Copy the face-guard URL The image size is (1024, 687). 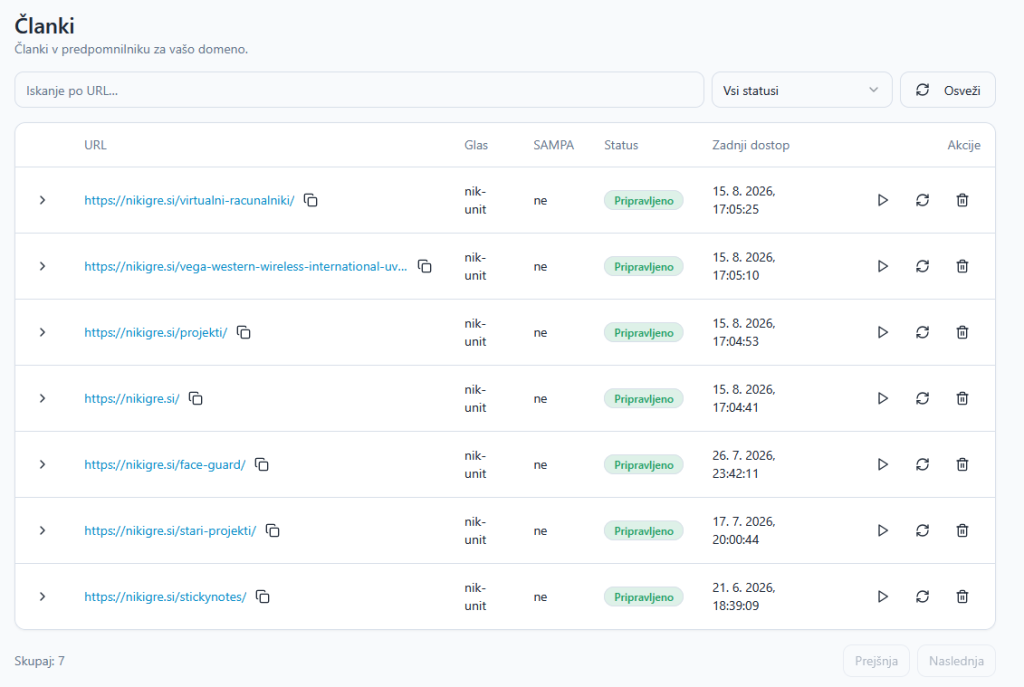261,464
